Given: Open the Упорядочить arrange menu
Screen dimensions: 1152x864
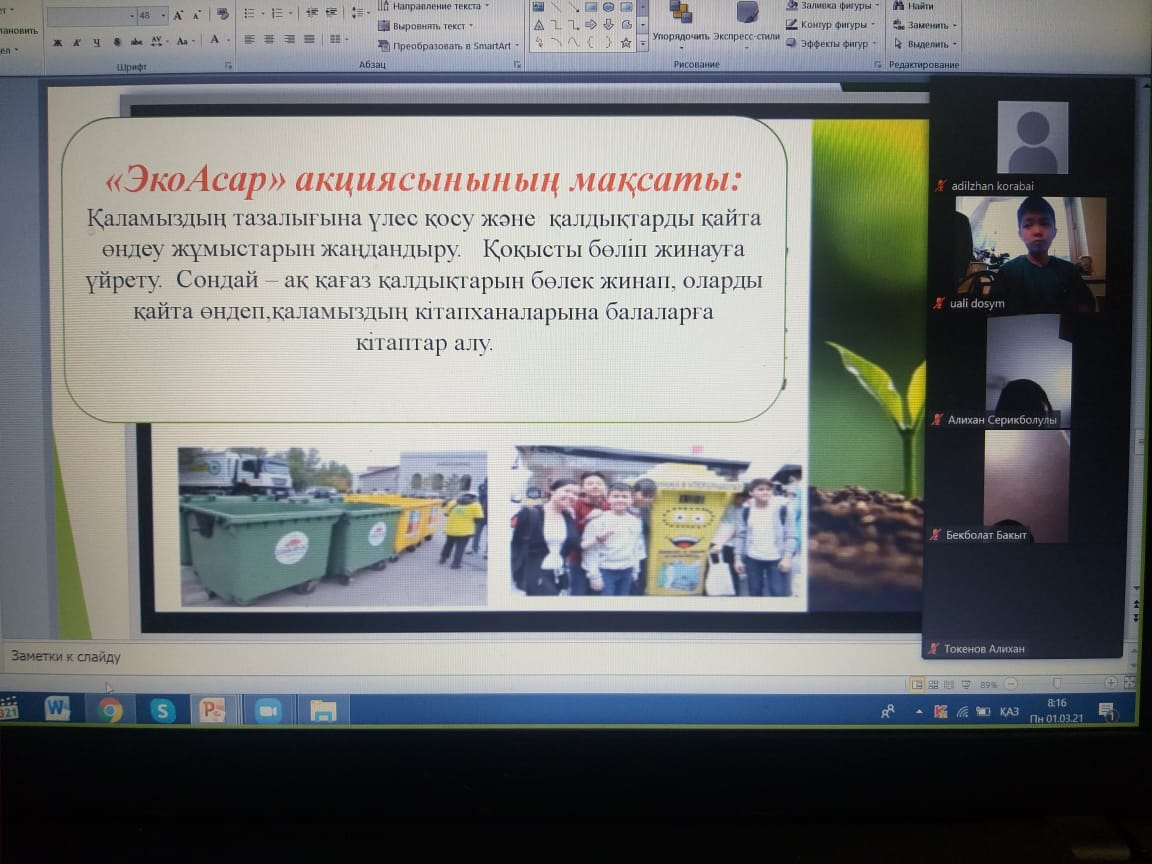Looking at the screenshot, I should click(x=681, y=24).
